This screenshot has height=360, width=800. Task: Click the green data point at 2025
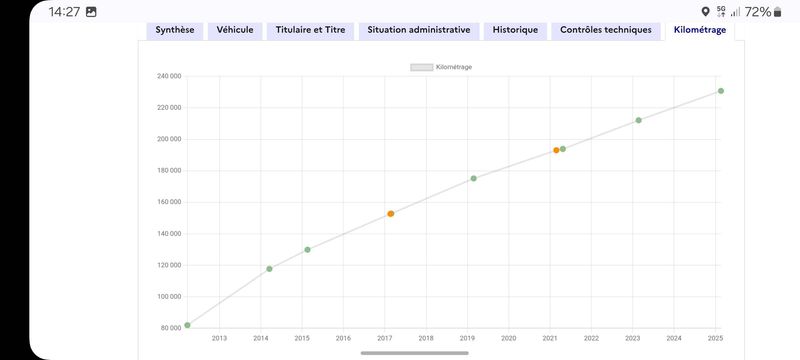(721, 91)
